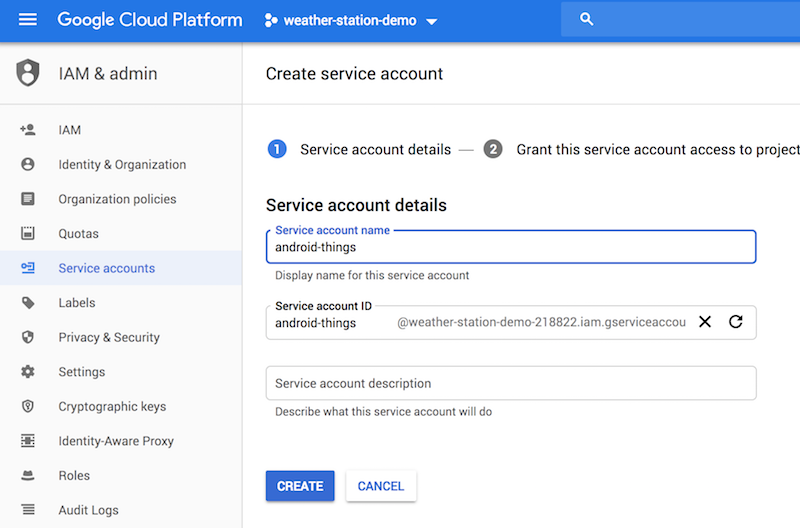Click the CANCEL button
This screenshot has width=800, height=528.
coord(381,486)
